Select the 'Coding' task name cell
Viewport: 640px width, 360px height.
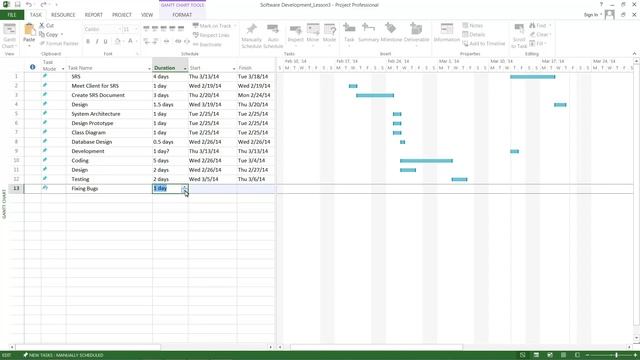pyautogui.click(x=109, y=160)
